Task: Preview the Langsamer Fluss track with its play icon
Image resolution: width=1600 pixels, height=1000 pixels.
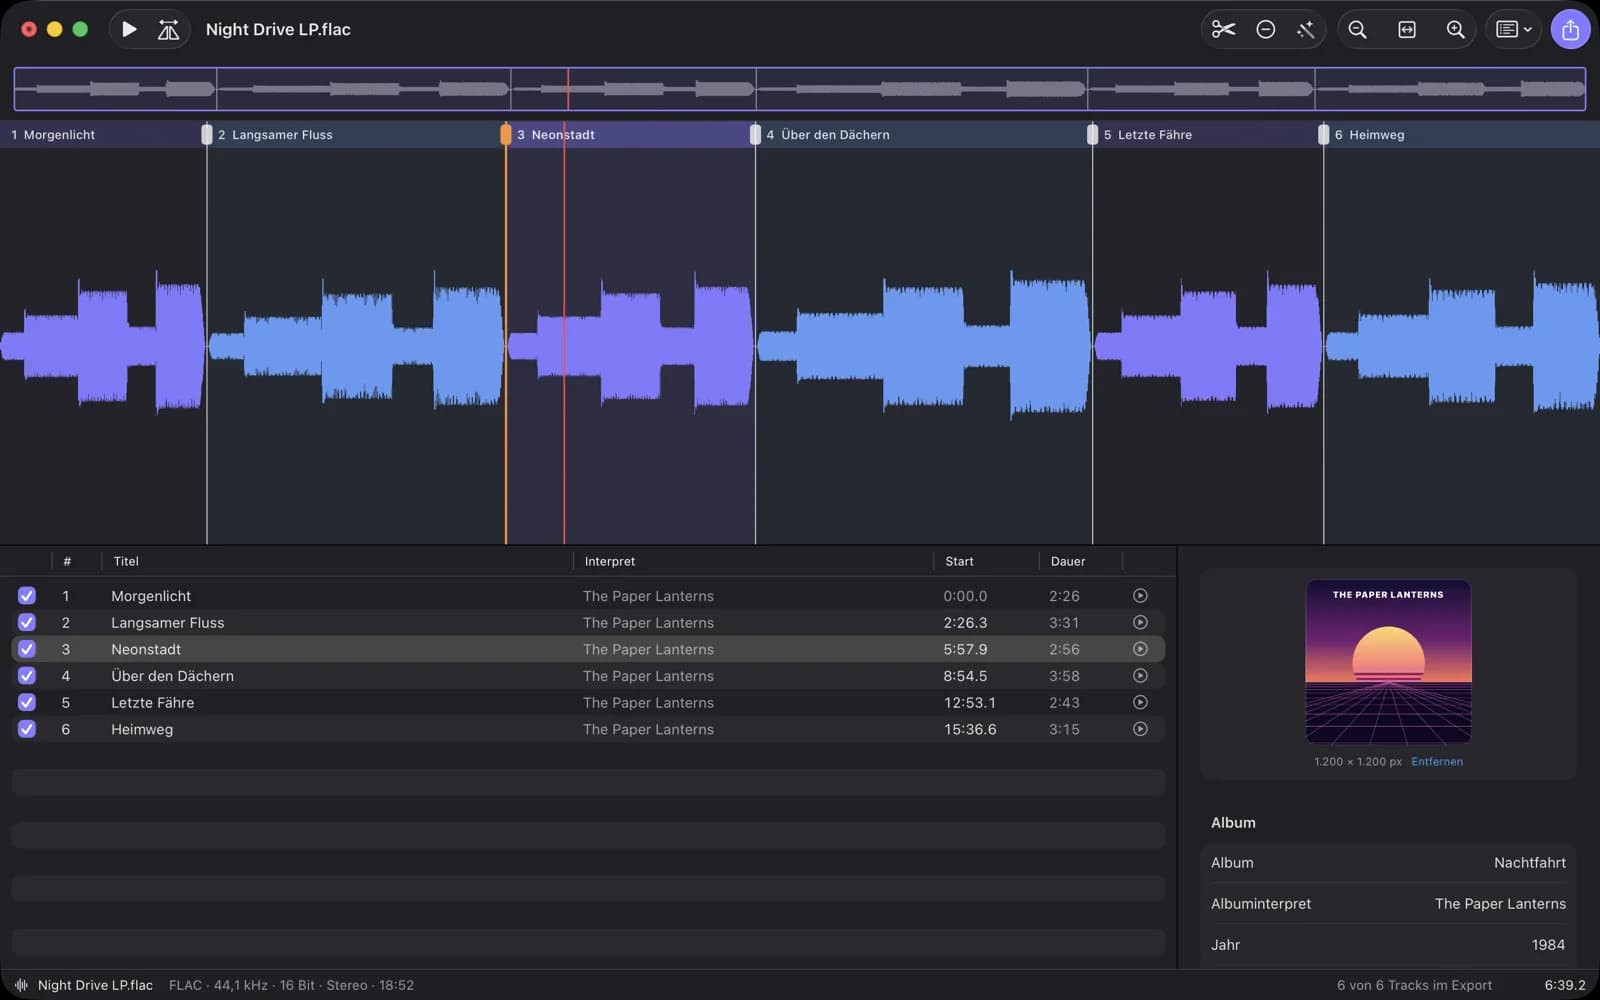Action: pyautogui.click(x=1140, y=622)
